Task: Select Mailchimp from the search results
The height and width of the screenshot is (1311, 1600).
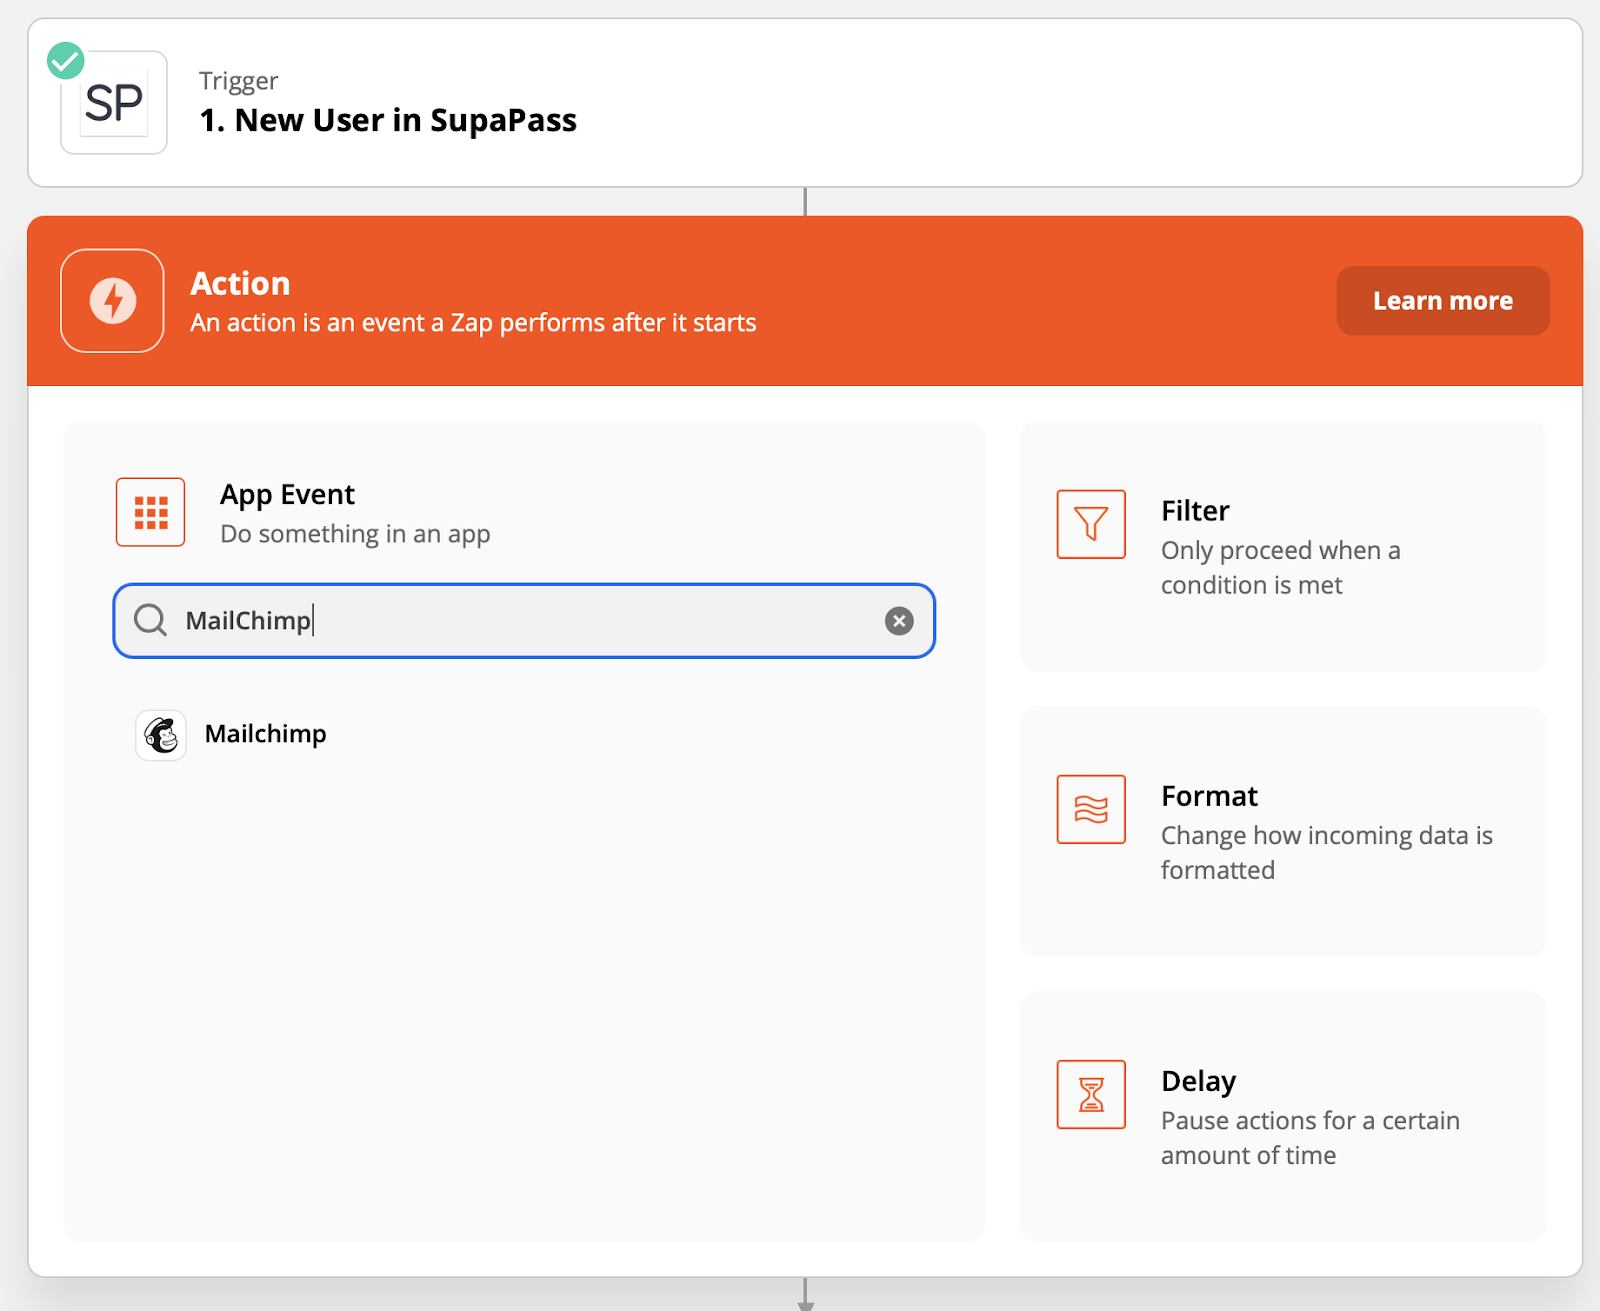Action: [266, 734]
